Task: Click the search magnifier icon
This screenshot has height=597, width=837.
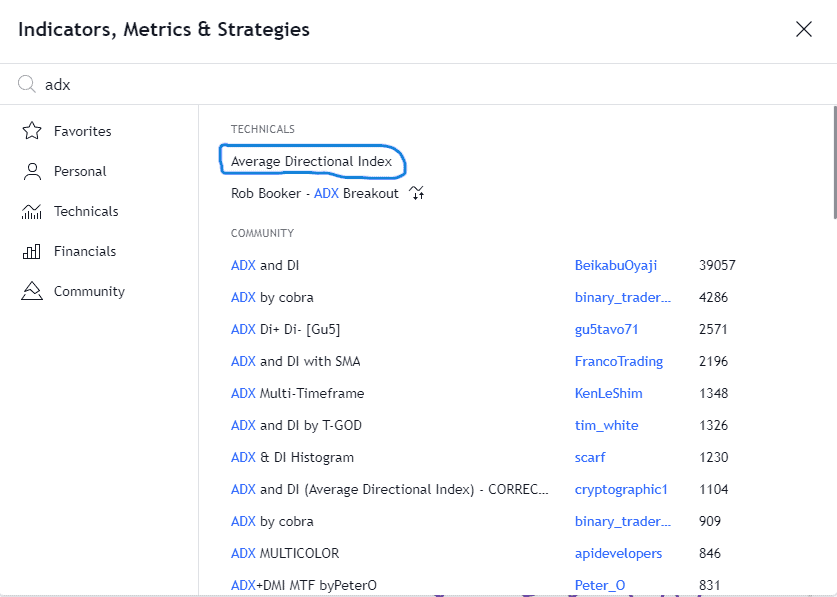Action: click(x=26, y=84)
